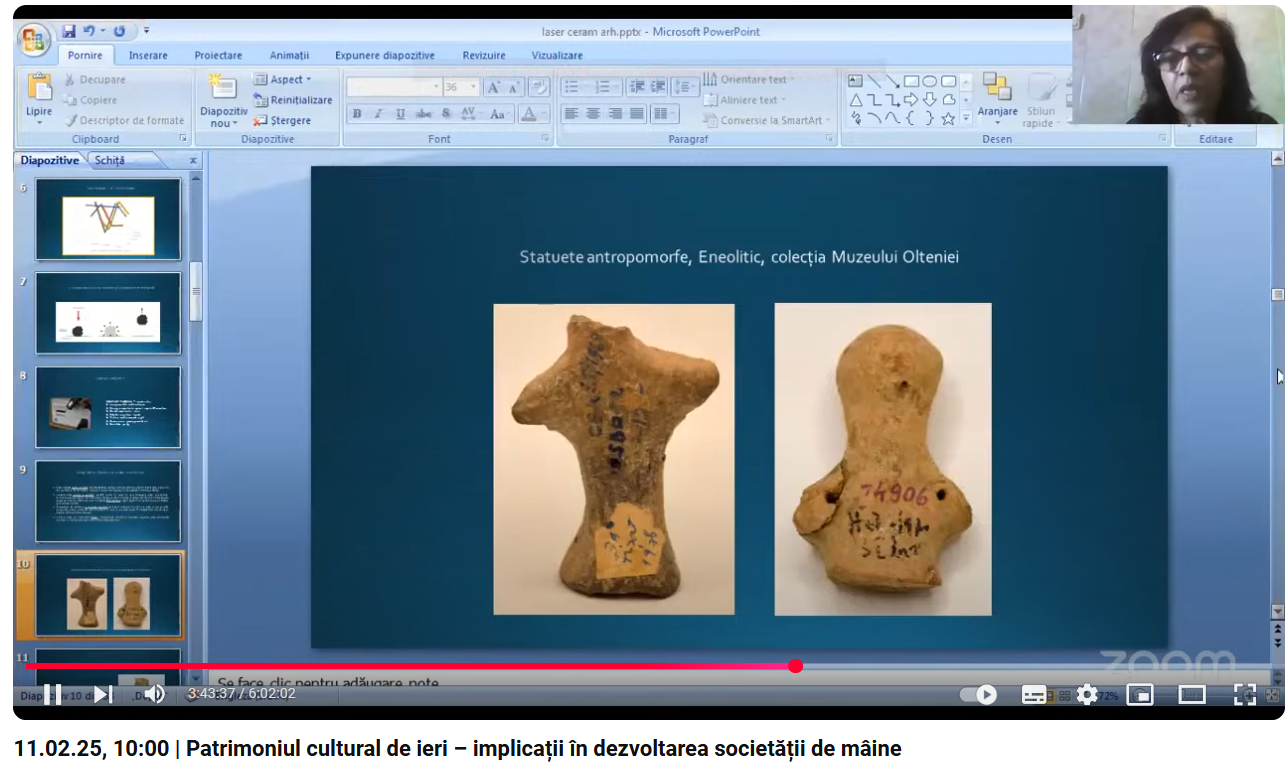Open the Aspect (Layout) dropdown

click(x=282, y=79)
